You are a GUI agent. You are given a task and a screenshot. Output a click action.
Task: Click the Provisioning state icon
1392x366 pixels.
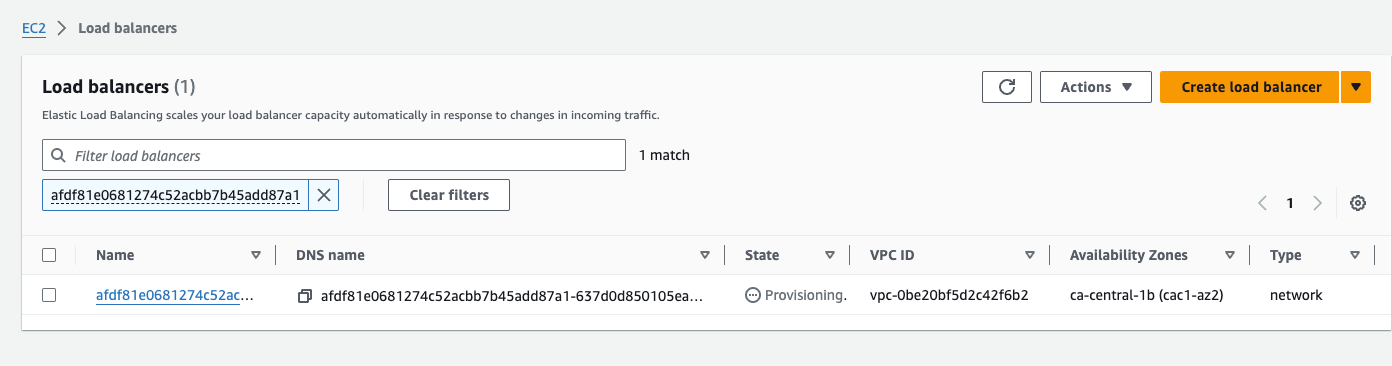pos(753,296)
